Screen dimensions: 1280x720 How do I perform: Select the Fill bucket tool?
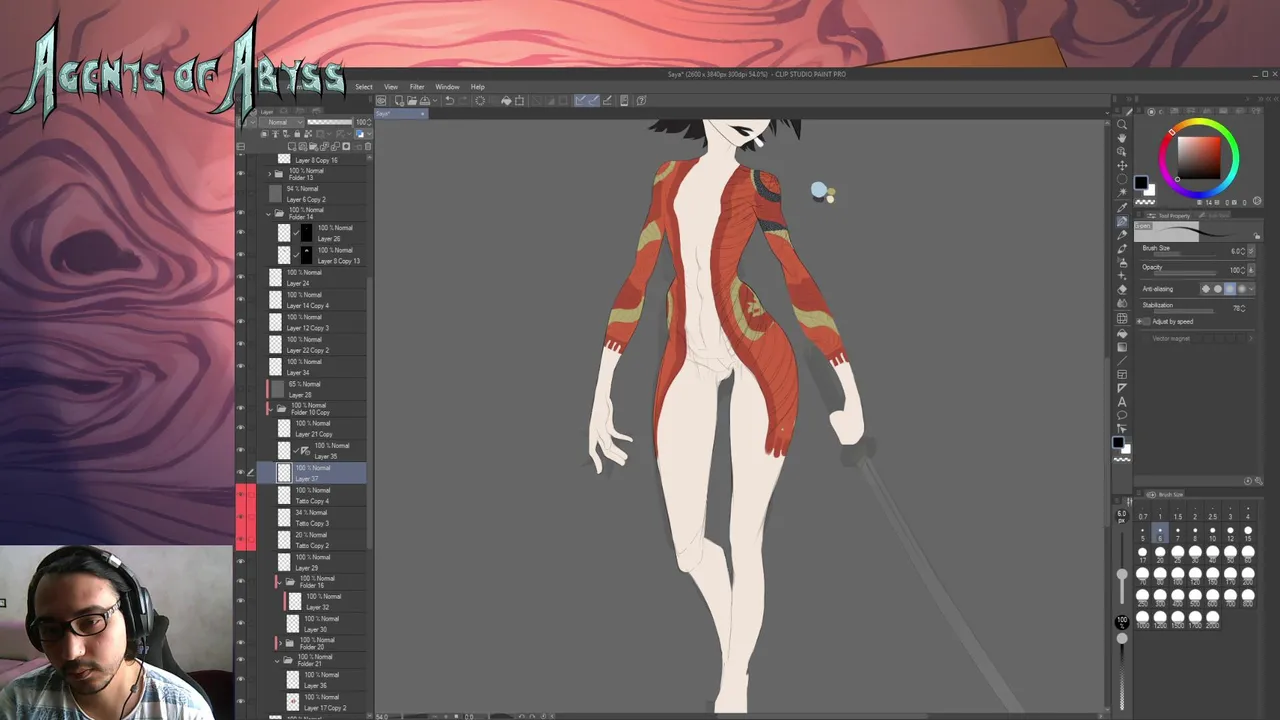[x=1122, y=333]
